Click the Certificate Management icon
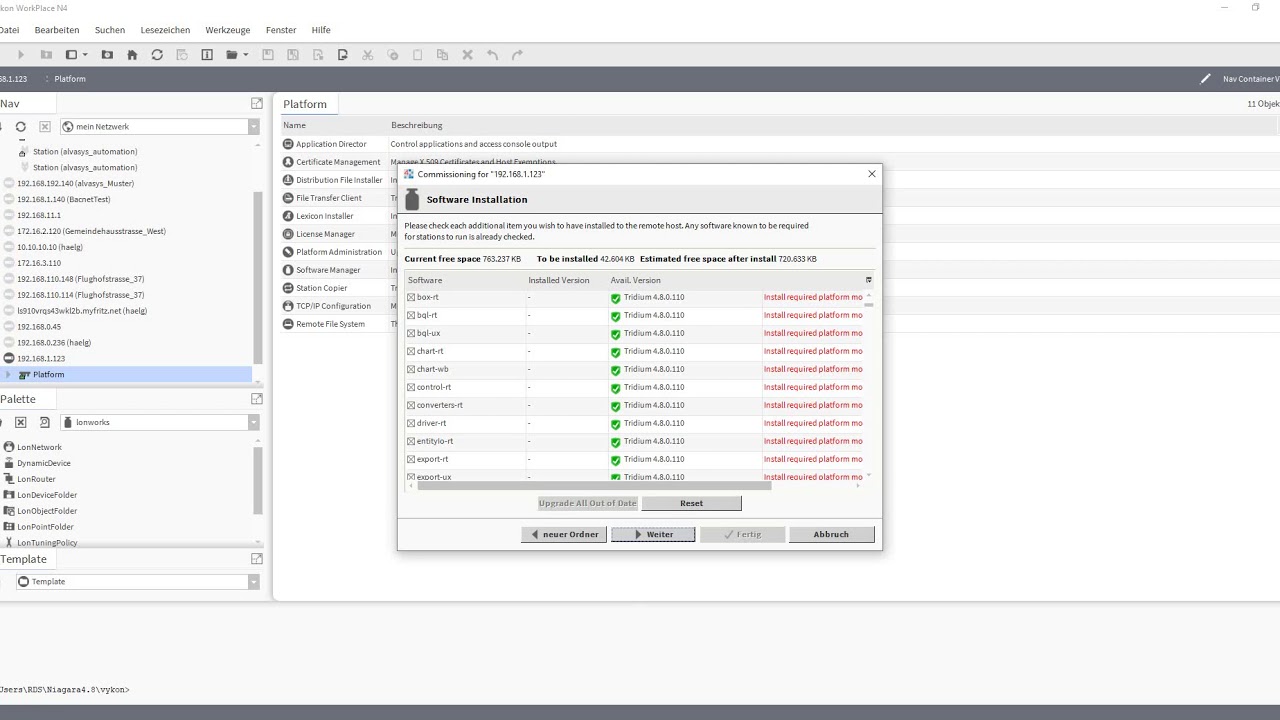 point(288,162)
